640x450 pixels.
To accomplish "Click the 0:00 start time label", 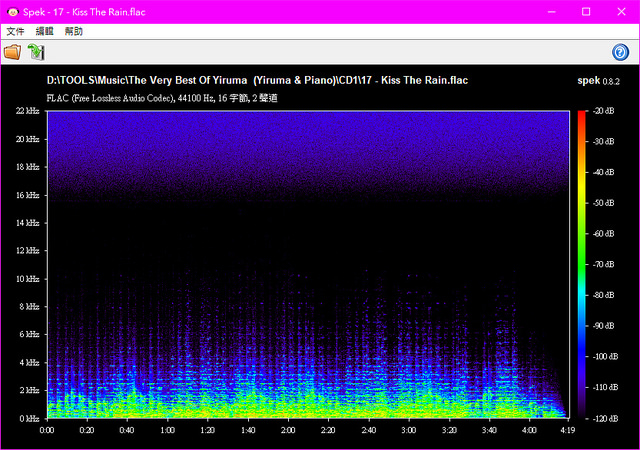I will (47, 430).
